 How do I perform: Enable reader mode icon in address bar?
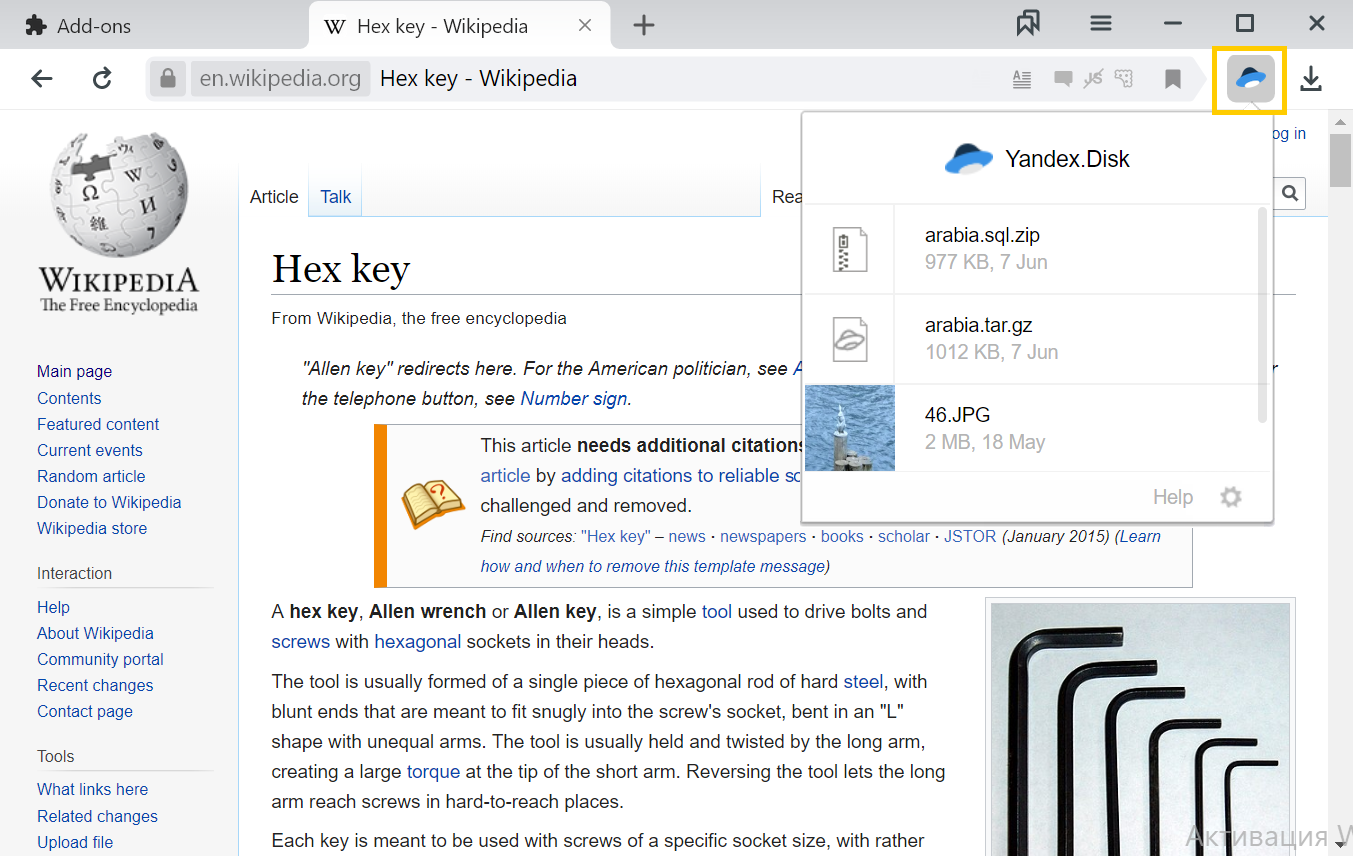pos(1021,79)
